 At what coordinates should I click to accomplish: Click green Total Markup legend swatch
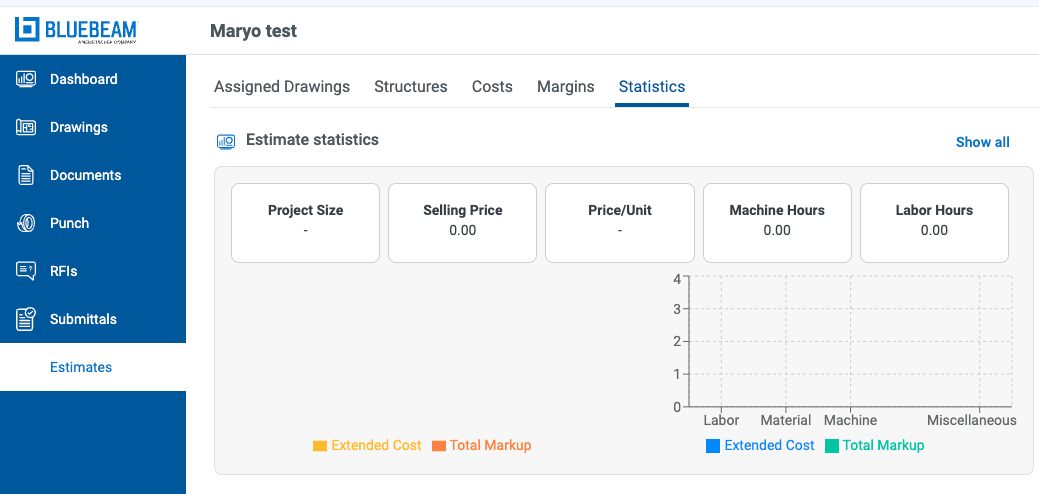coord(831,446)
